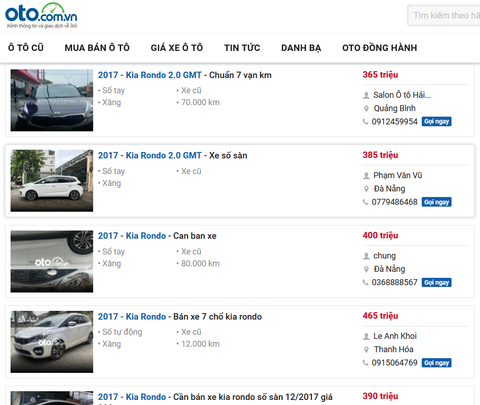Click the location pin next to Quảng Bình
480x405 pixels.
(x=366, y=108)
